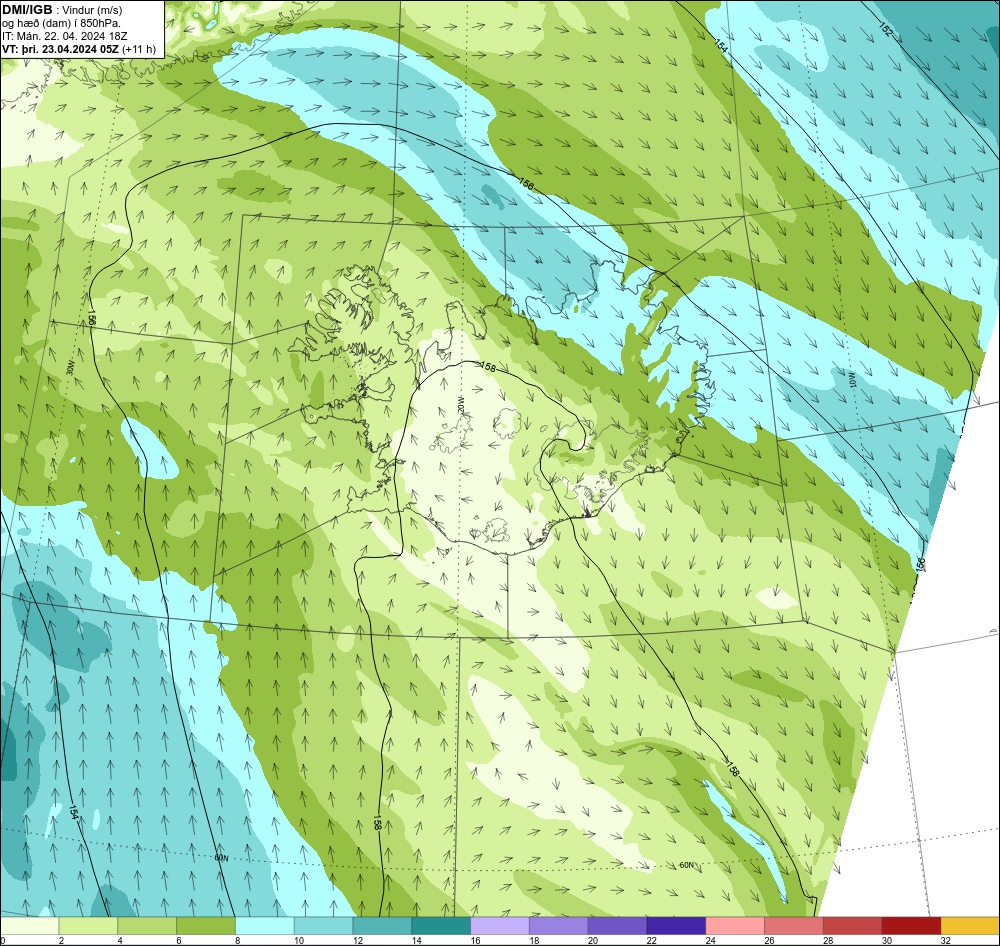1000x946 pixels.
Task: Click the valid time 'VT: þri. 23.04.2024 05Z'
Action: tap(60, 49)
